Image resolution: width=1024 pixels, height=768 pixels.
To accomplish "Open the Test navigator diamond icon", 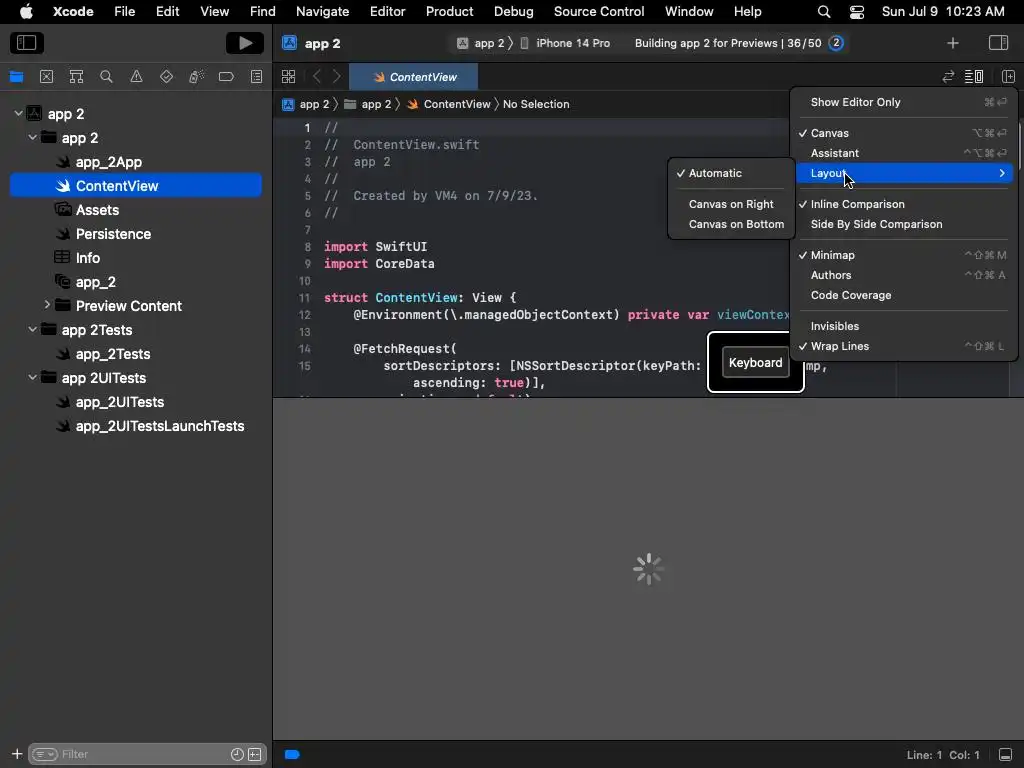I will pos(167,77).
